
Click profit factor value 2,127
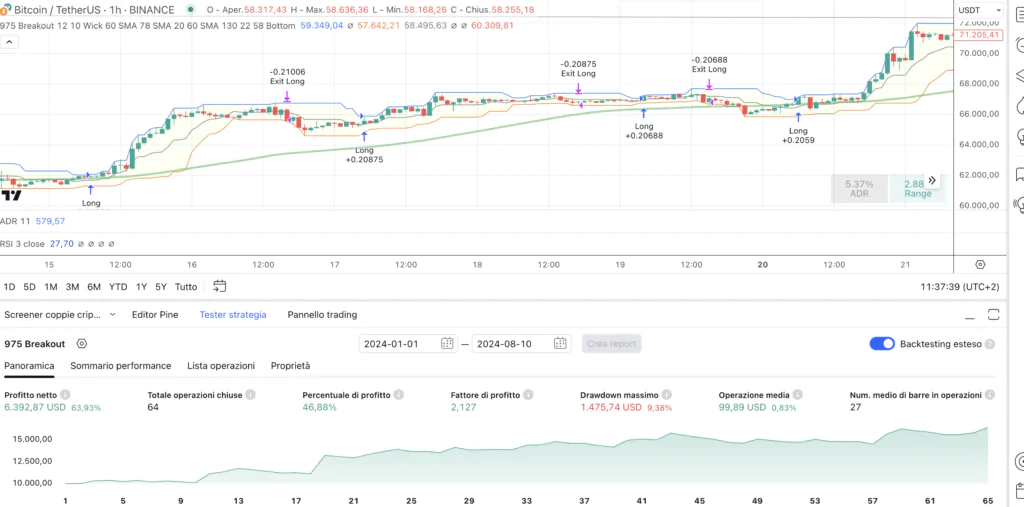coord(464,407)
